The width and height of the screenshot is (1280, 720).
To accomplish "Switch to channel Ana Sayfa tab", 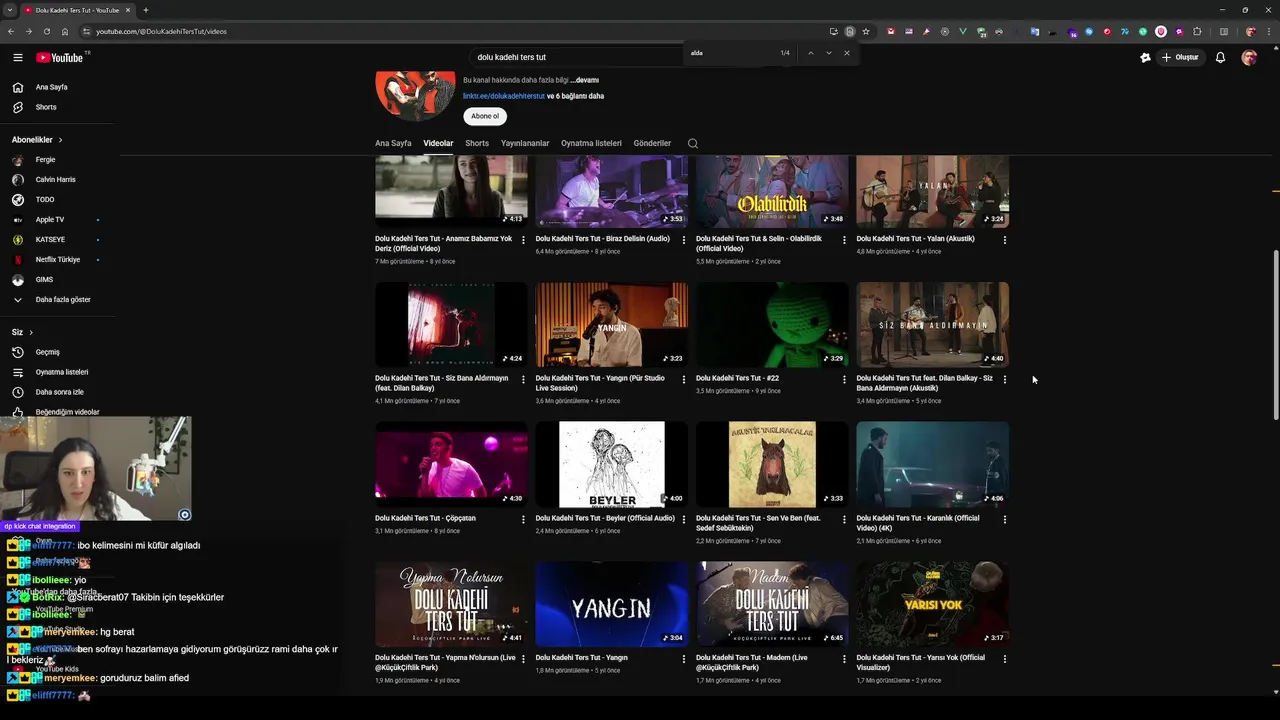I will tap(393, 143).
